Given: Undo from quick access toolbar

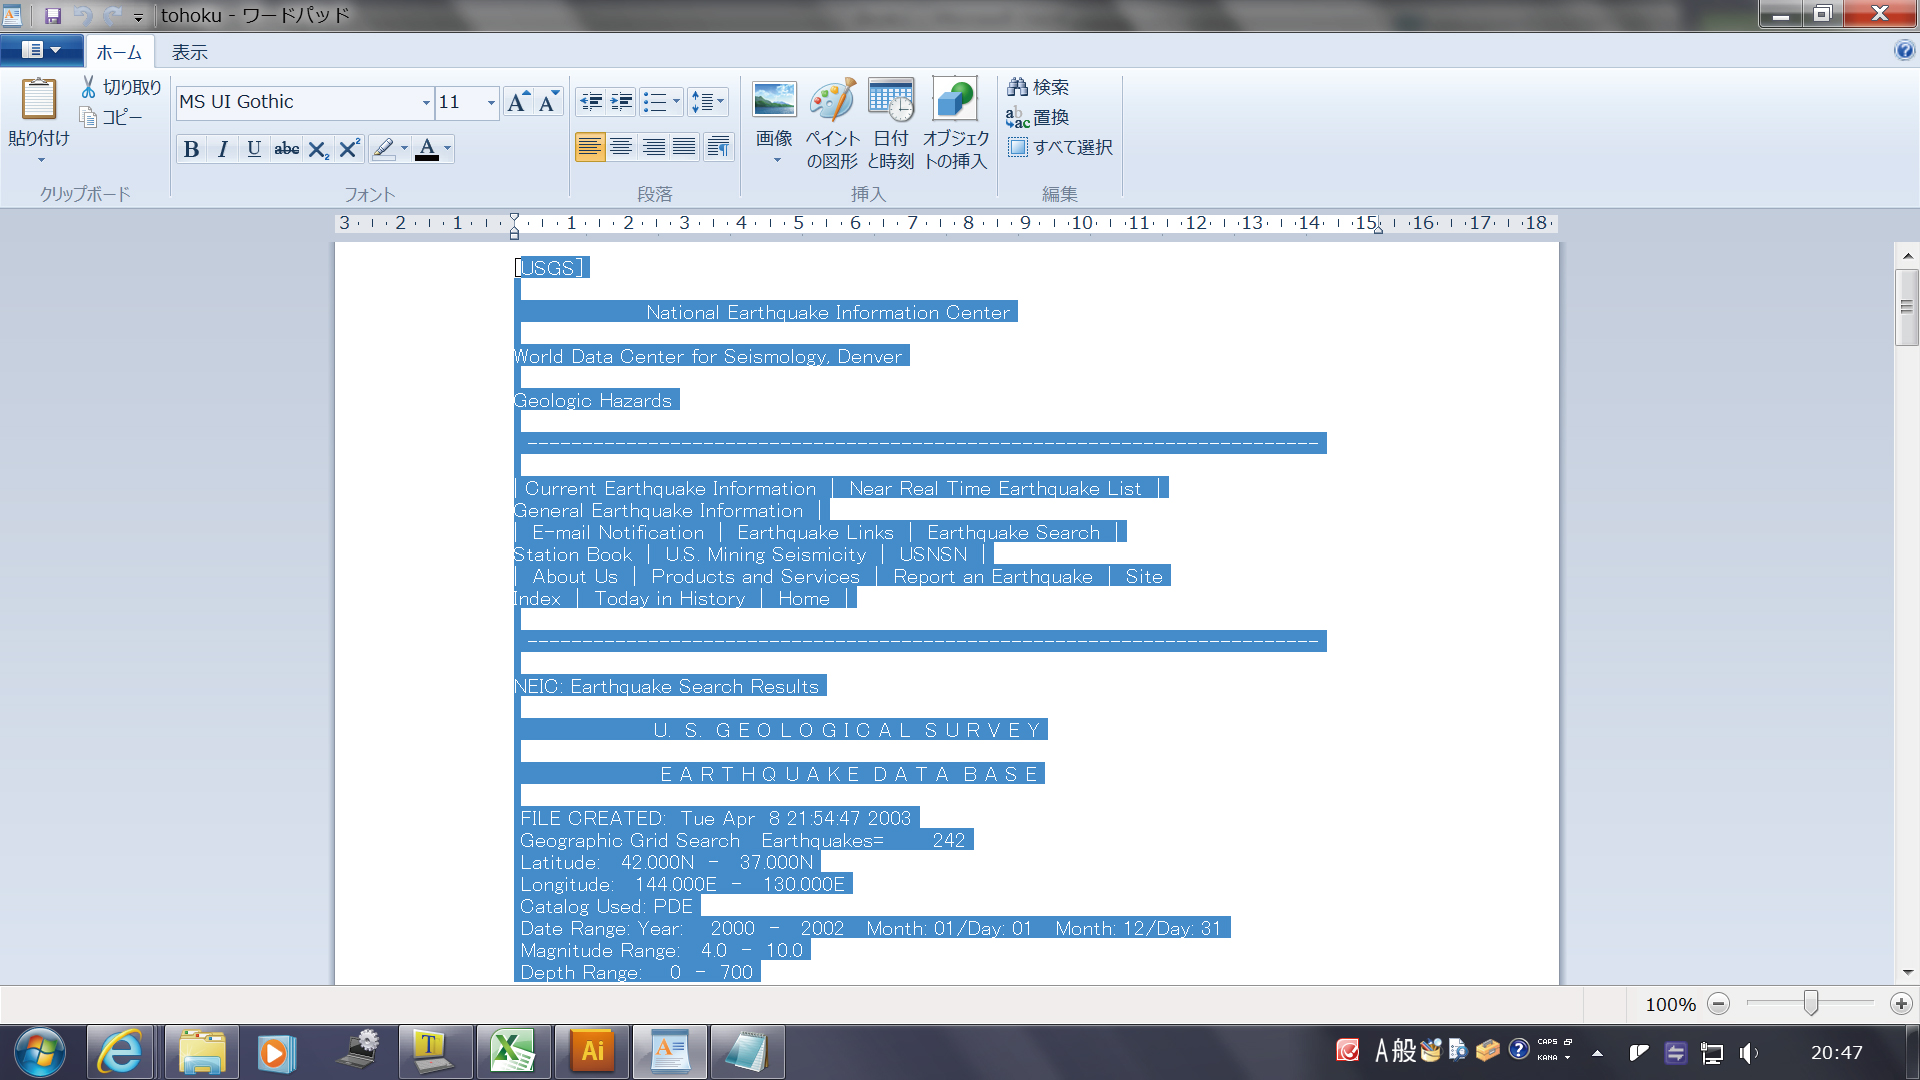Looking at the screenshot, I should tap(83, 15).
